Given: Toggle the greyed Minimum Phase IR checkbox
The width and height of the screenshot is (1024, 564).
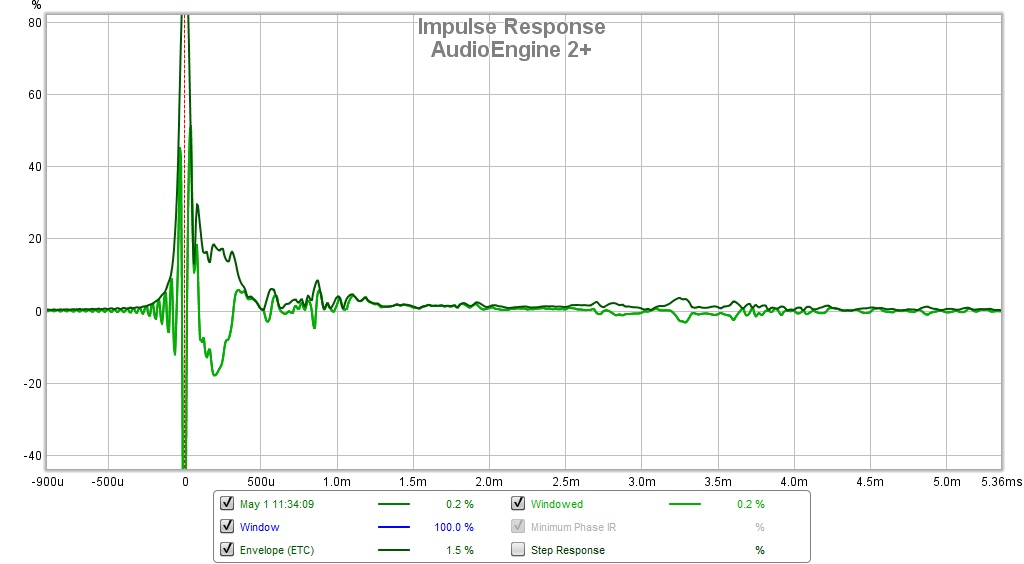Looking at the screenshot, I should tap(518, 526).
